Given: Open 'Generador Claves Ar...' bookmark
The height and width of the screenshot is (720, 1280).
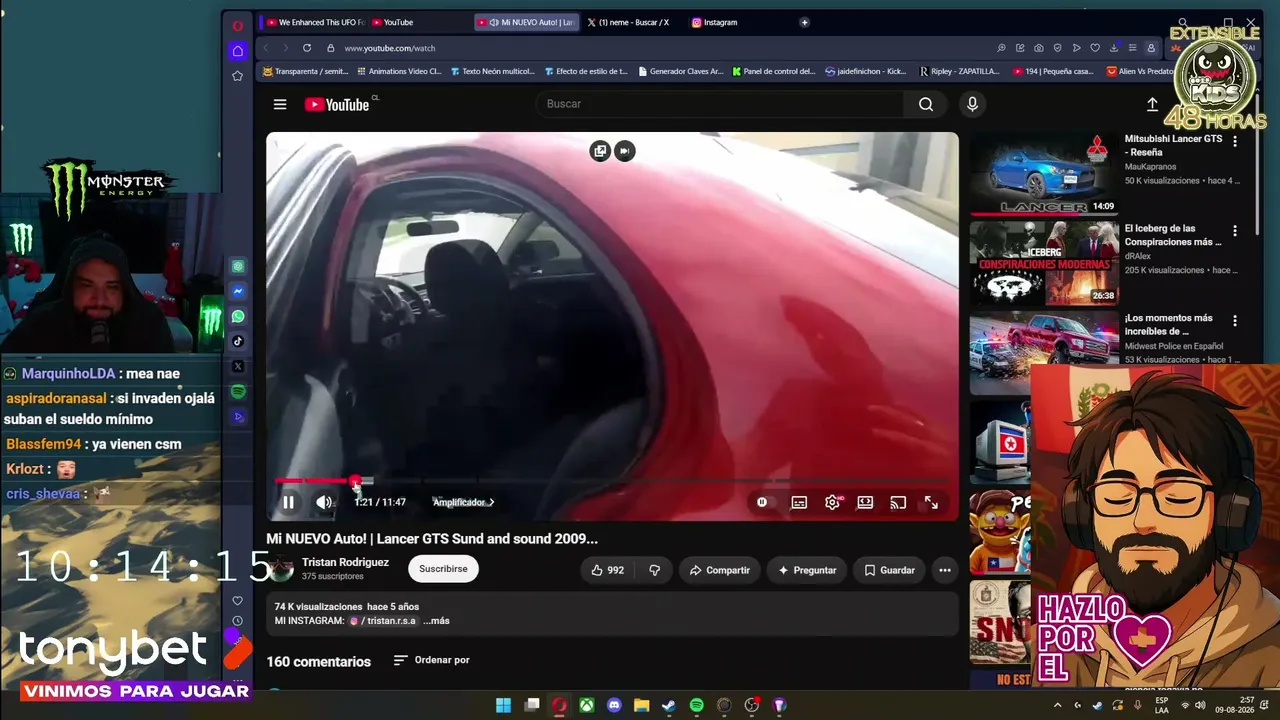Looking at the screenshot, I should tap(679, 72).
